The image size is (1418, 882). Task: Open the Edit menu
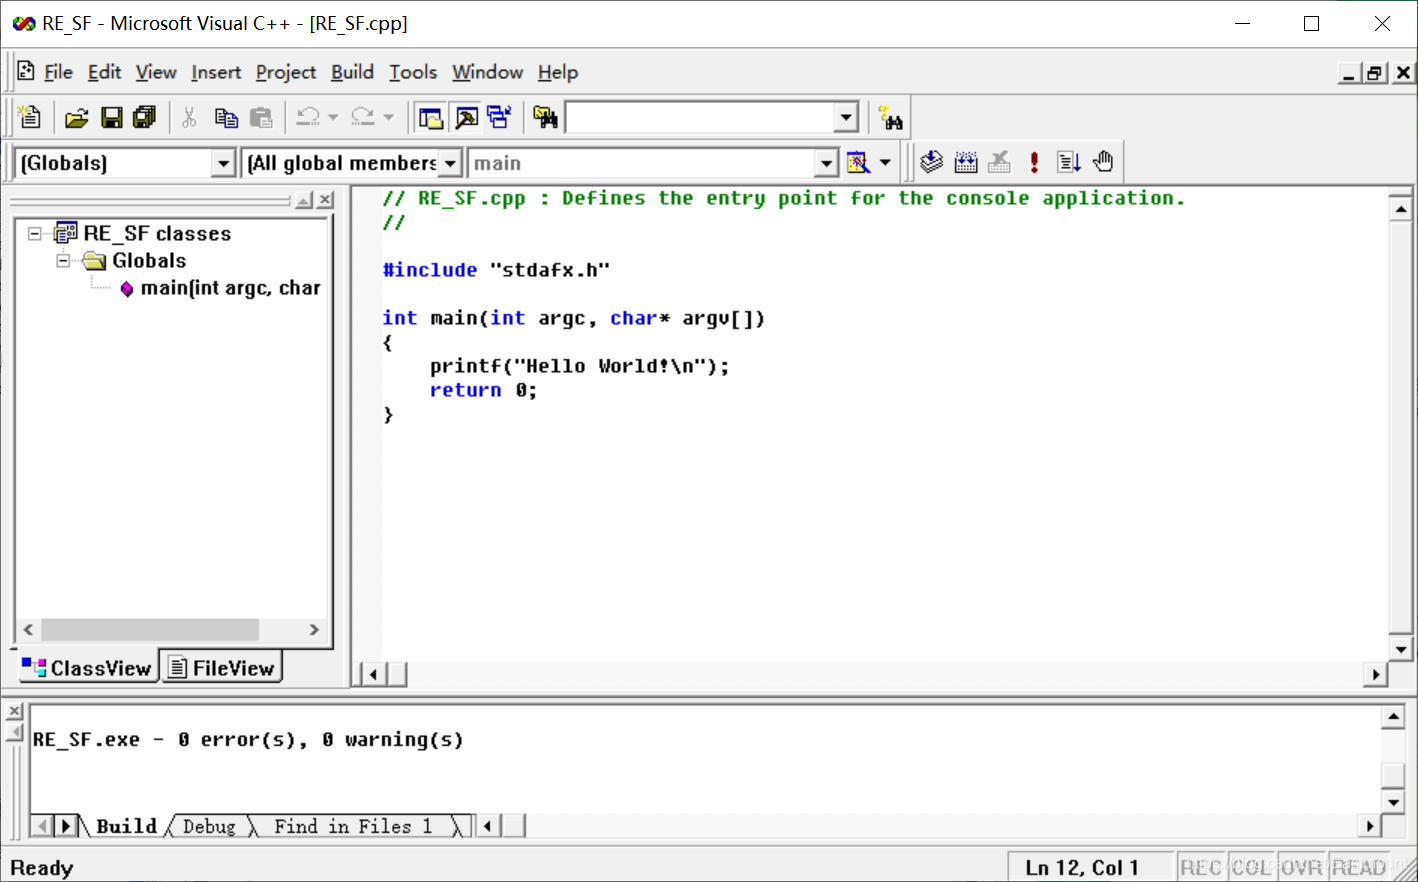click(x=104, y=72)
